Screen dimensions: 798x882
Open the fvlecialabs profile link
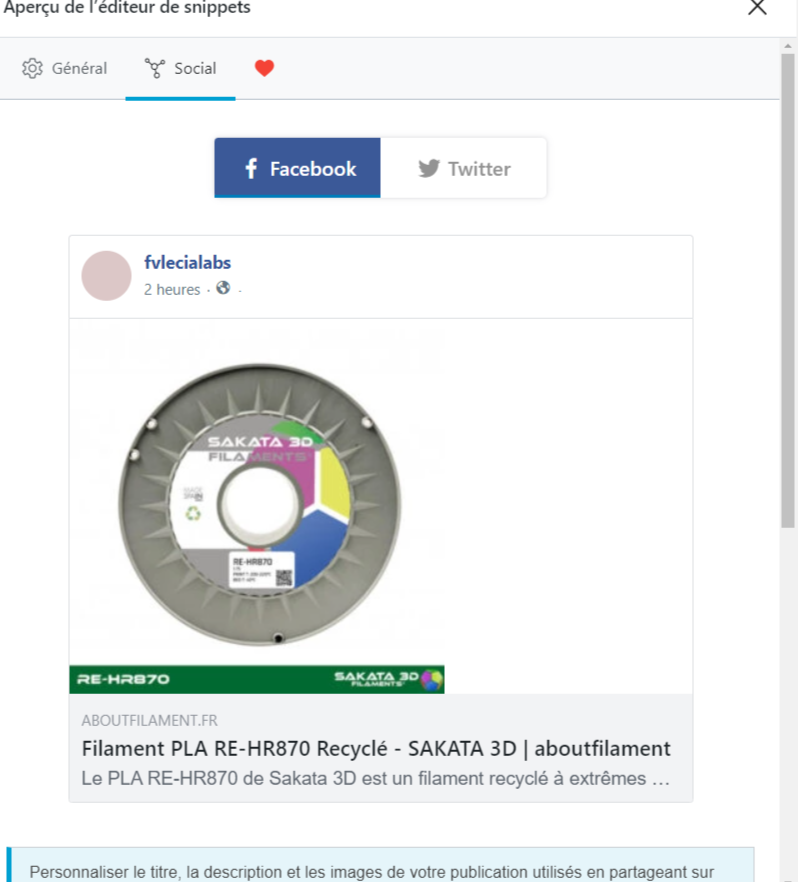click(x=187, y=263)
